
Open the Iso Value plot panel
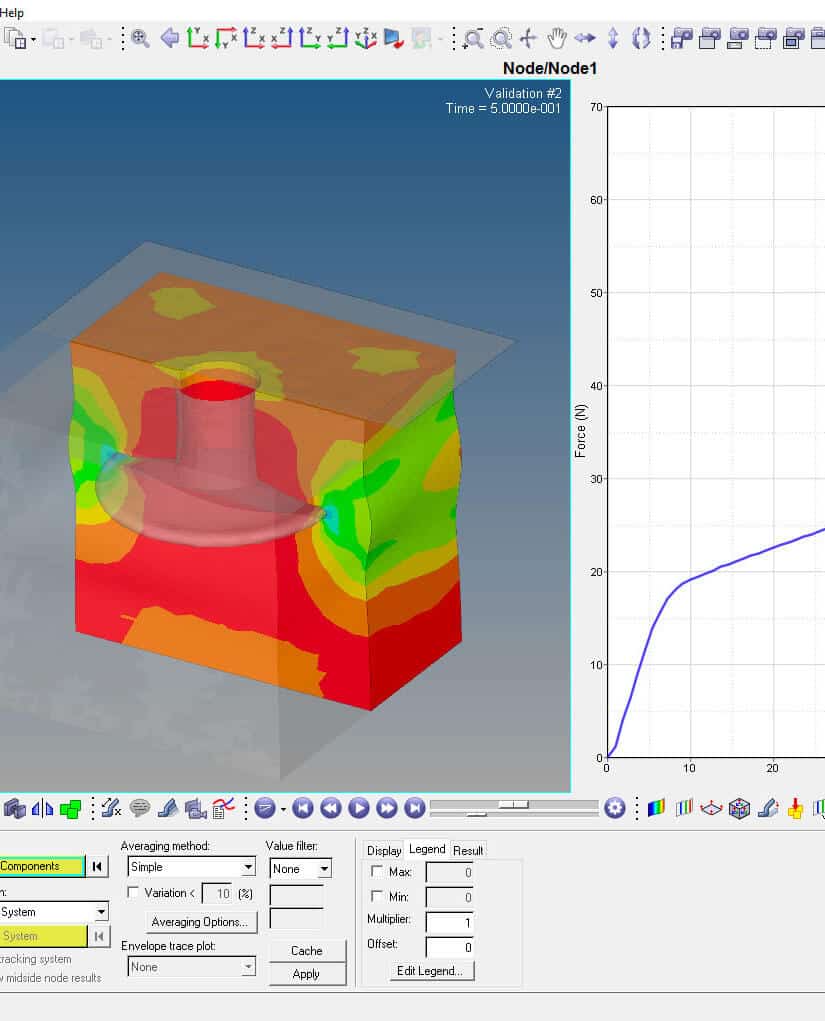tap(686, 808)
